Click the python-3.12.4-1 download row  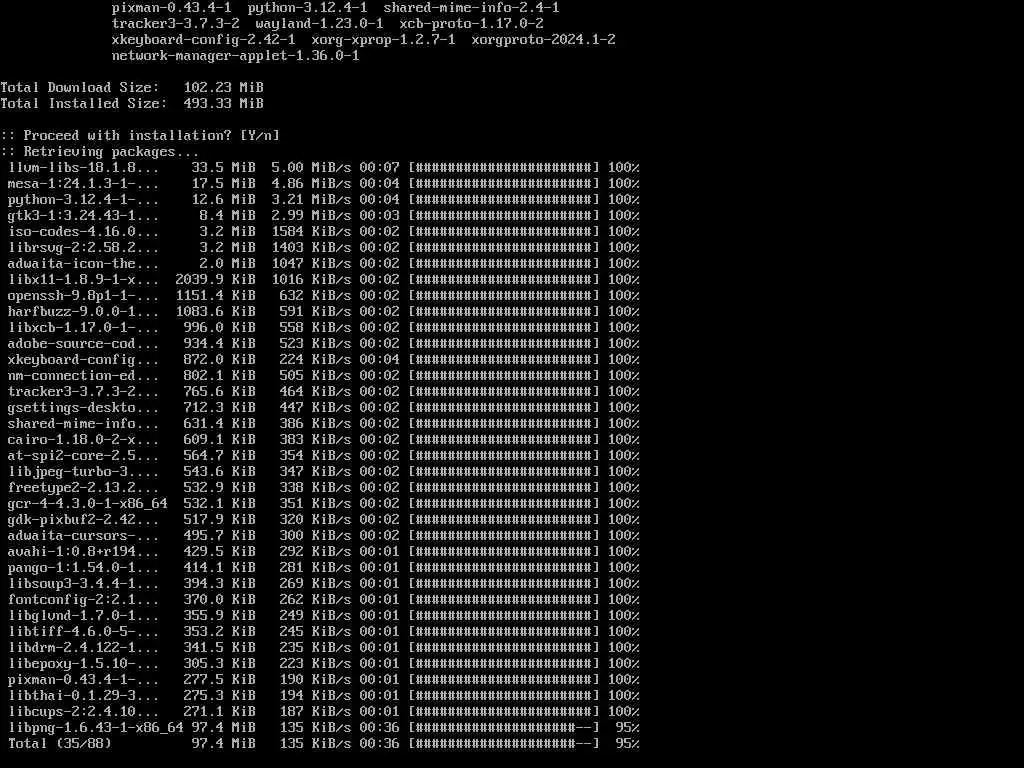(x=324, y=199)
